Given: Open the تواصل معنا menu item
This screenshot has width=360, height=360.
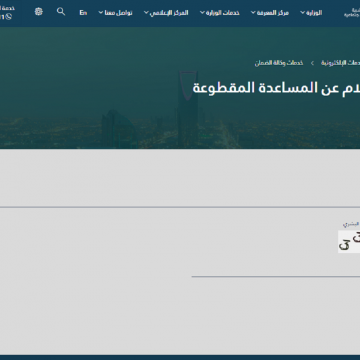Looking at the screenshot, I should click(118, 13).
